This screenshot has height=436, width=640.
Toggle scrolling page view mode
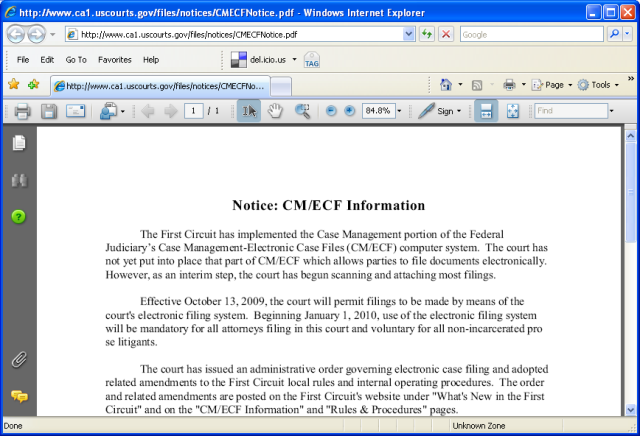(485, 111)
